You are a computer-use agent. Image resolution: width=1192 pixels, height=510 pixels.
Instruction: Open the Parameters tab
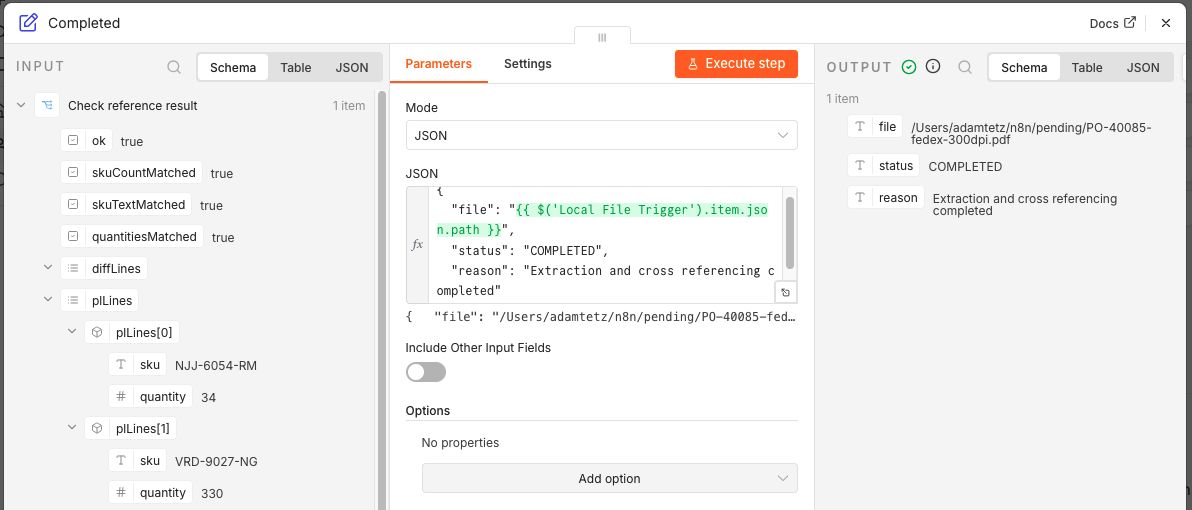click(x=439, y=64)
